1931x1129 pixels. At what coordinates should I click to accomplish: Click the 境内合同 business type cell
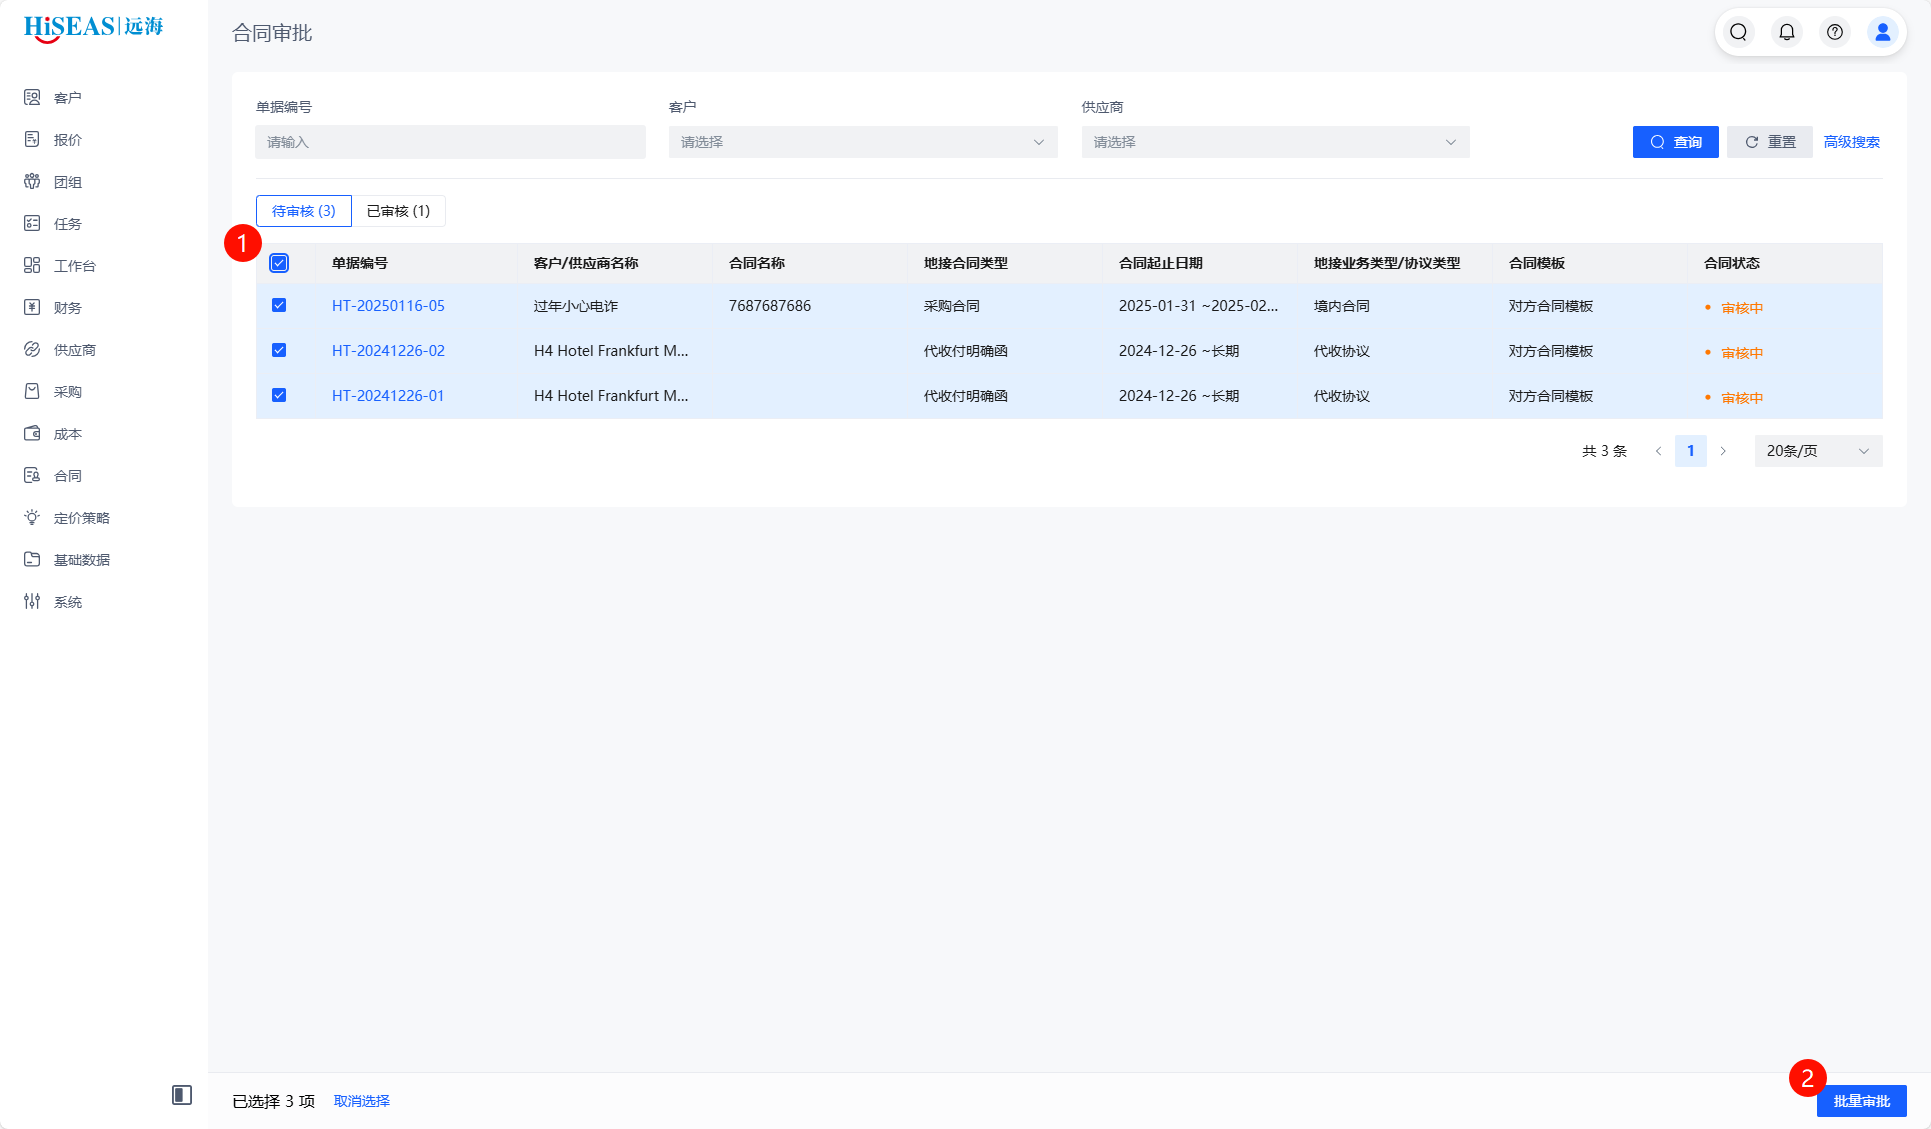pos(1342,306)
